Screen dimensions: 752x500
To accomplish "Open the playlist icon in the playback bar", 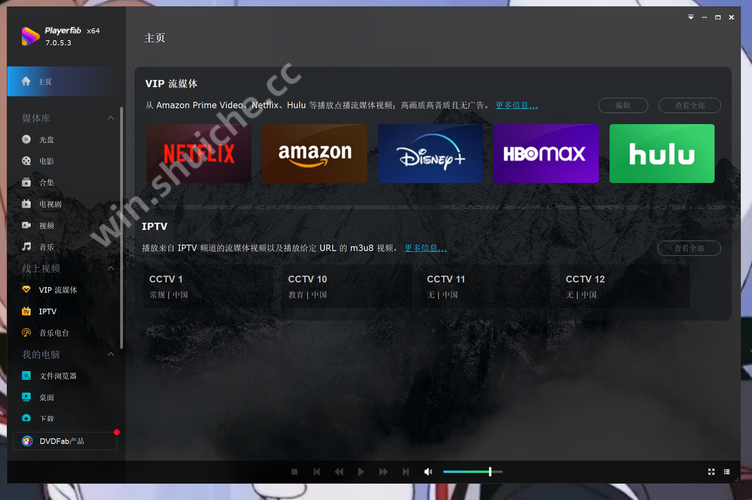I will click(727, 472).
